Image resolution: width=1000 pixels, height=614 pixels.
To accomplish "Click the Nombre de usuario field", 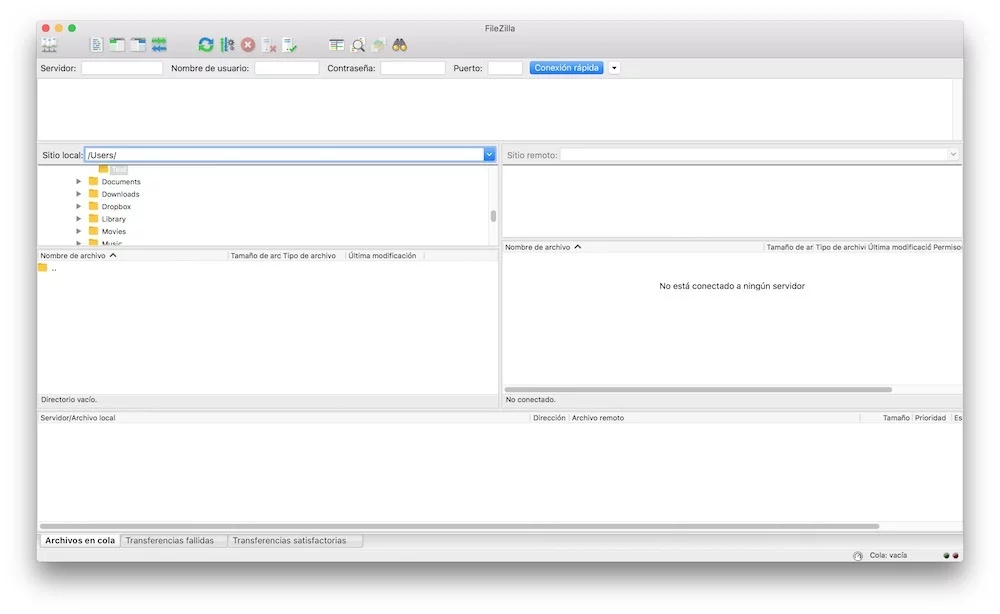I will coord(286,68).
